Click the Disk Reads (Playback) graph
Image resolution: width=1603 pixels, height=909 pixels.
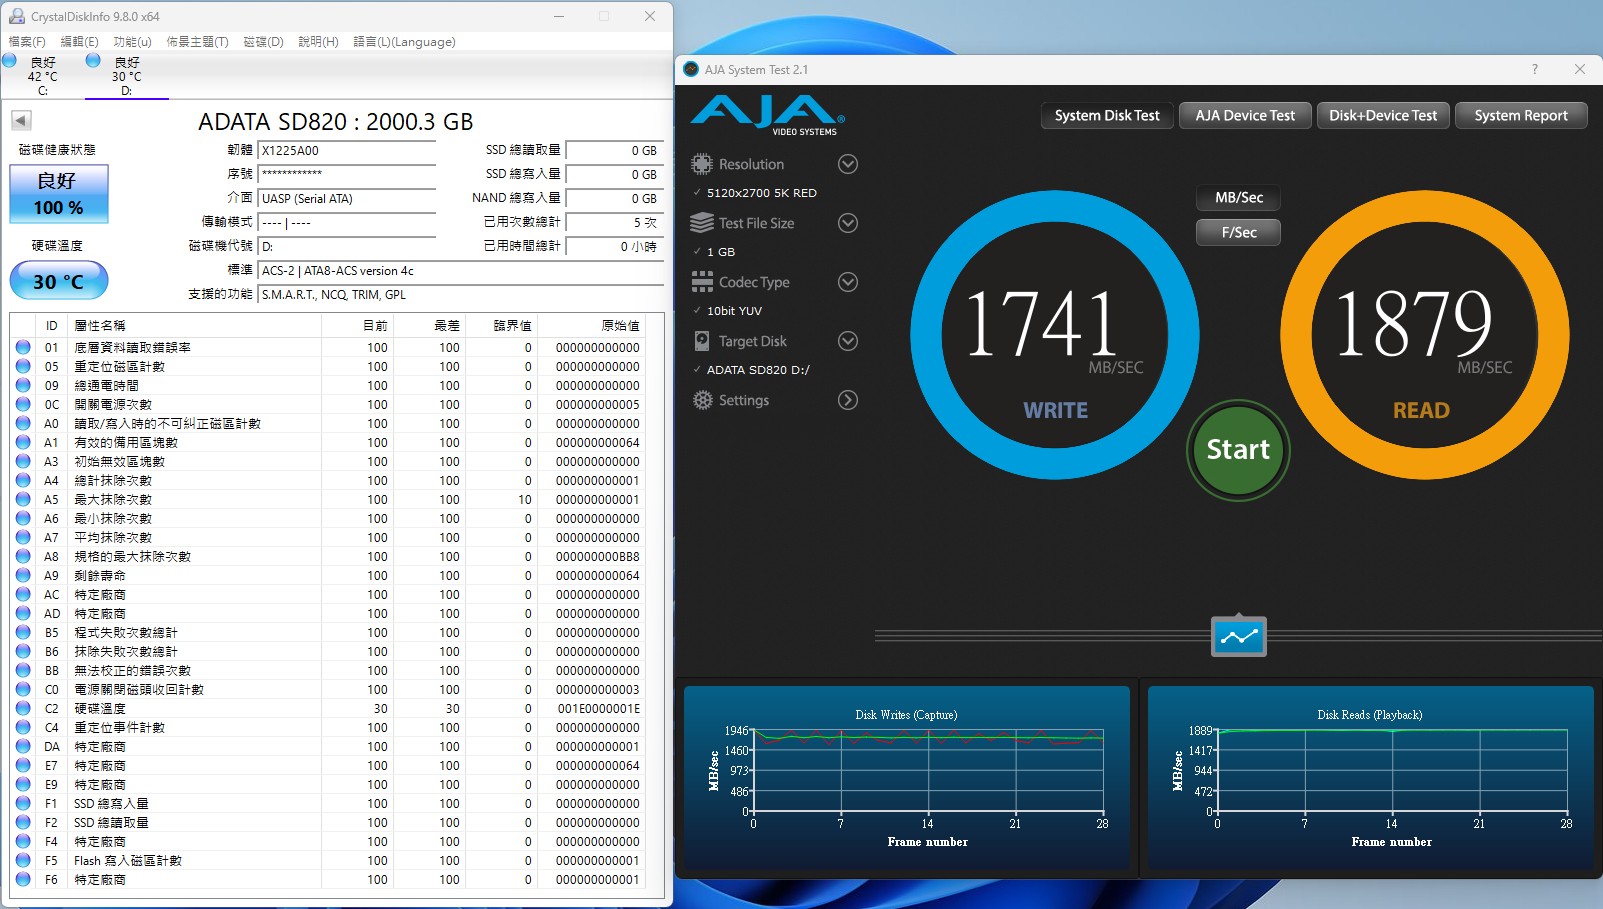[x=1370, y=777]
